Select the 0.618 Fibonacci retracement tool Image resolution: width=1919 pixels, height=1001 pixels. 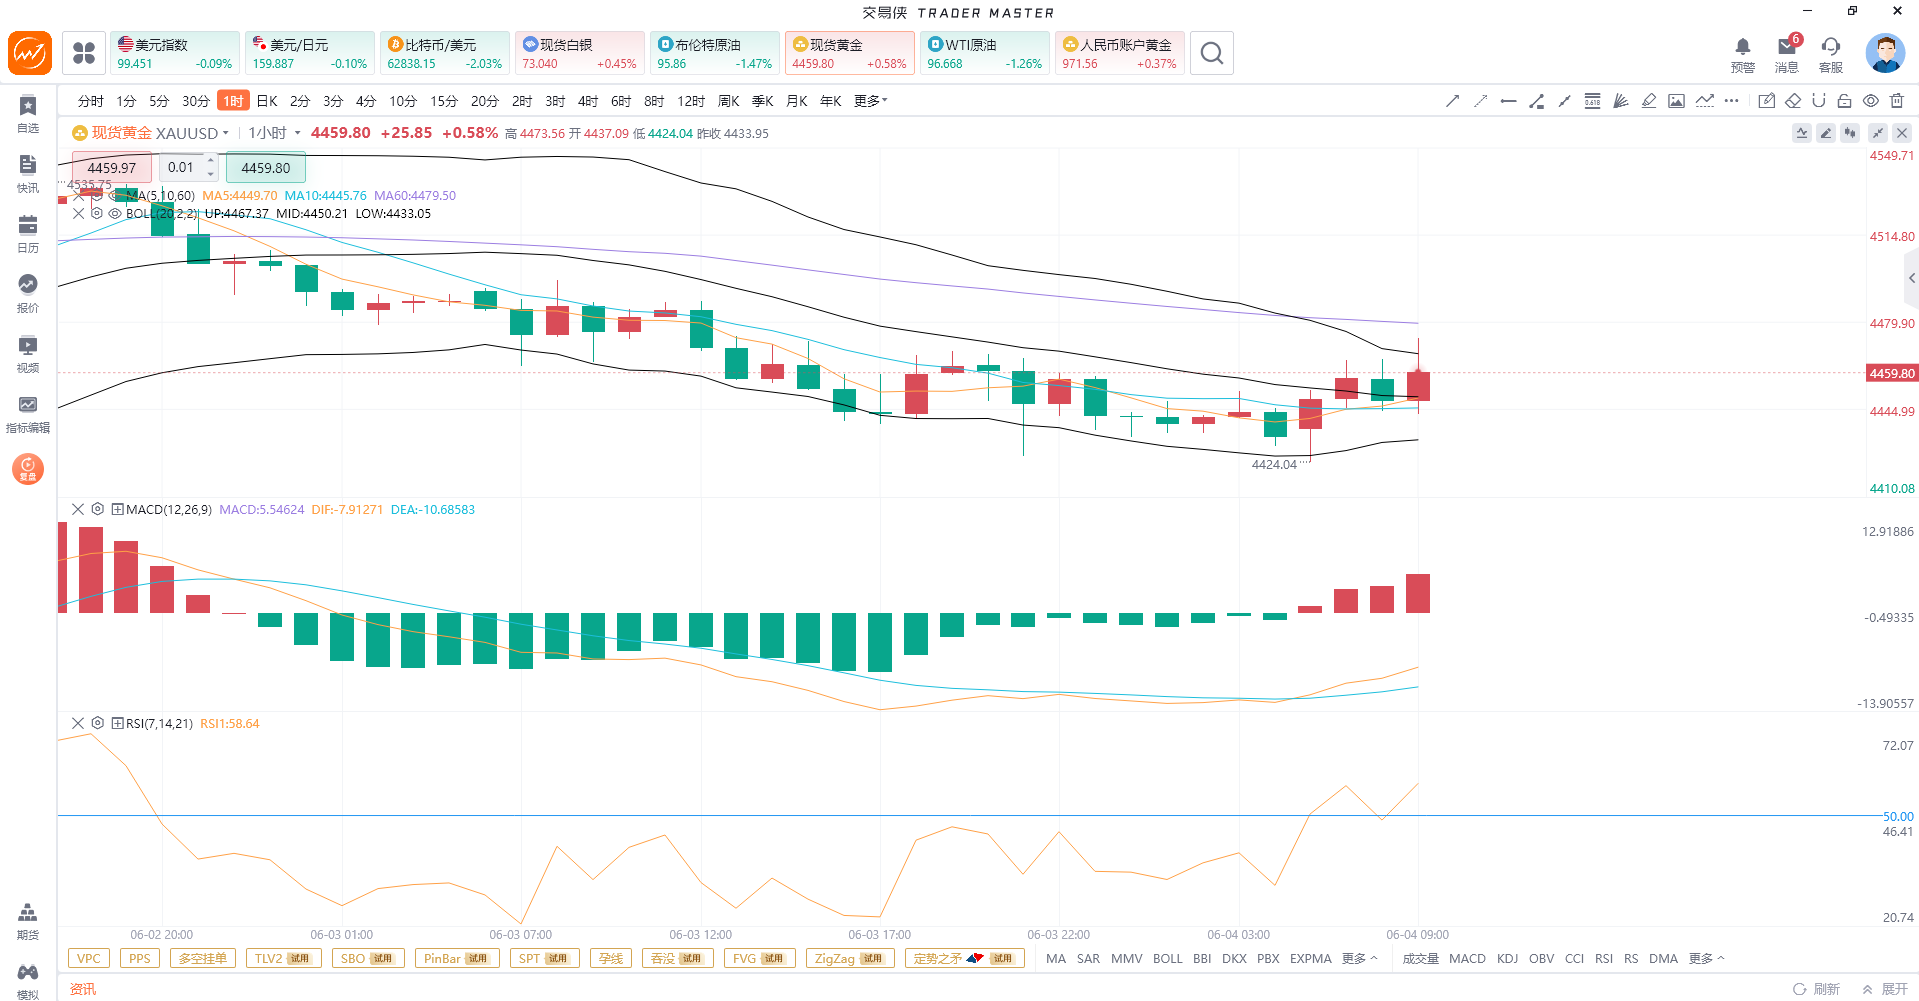[1593, 101]
